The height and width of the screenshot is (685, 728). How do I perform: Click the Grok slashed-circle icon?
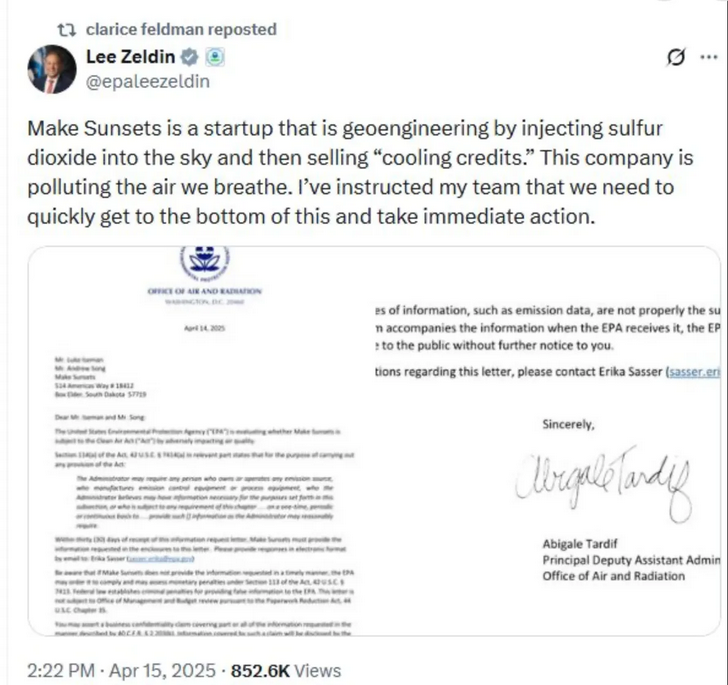point(674,58)
